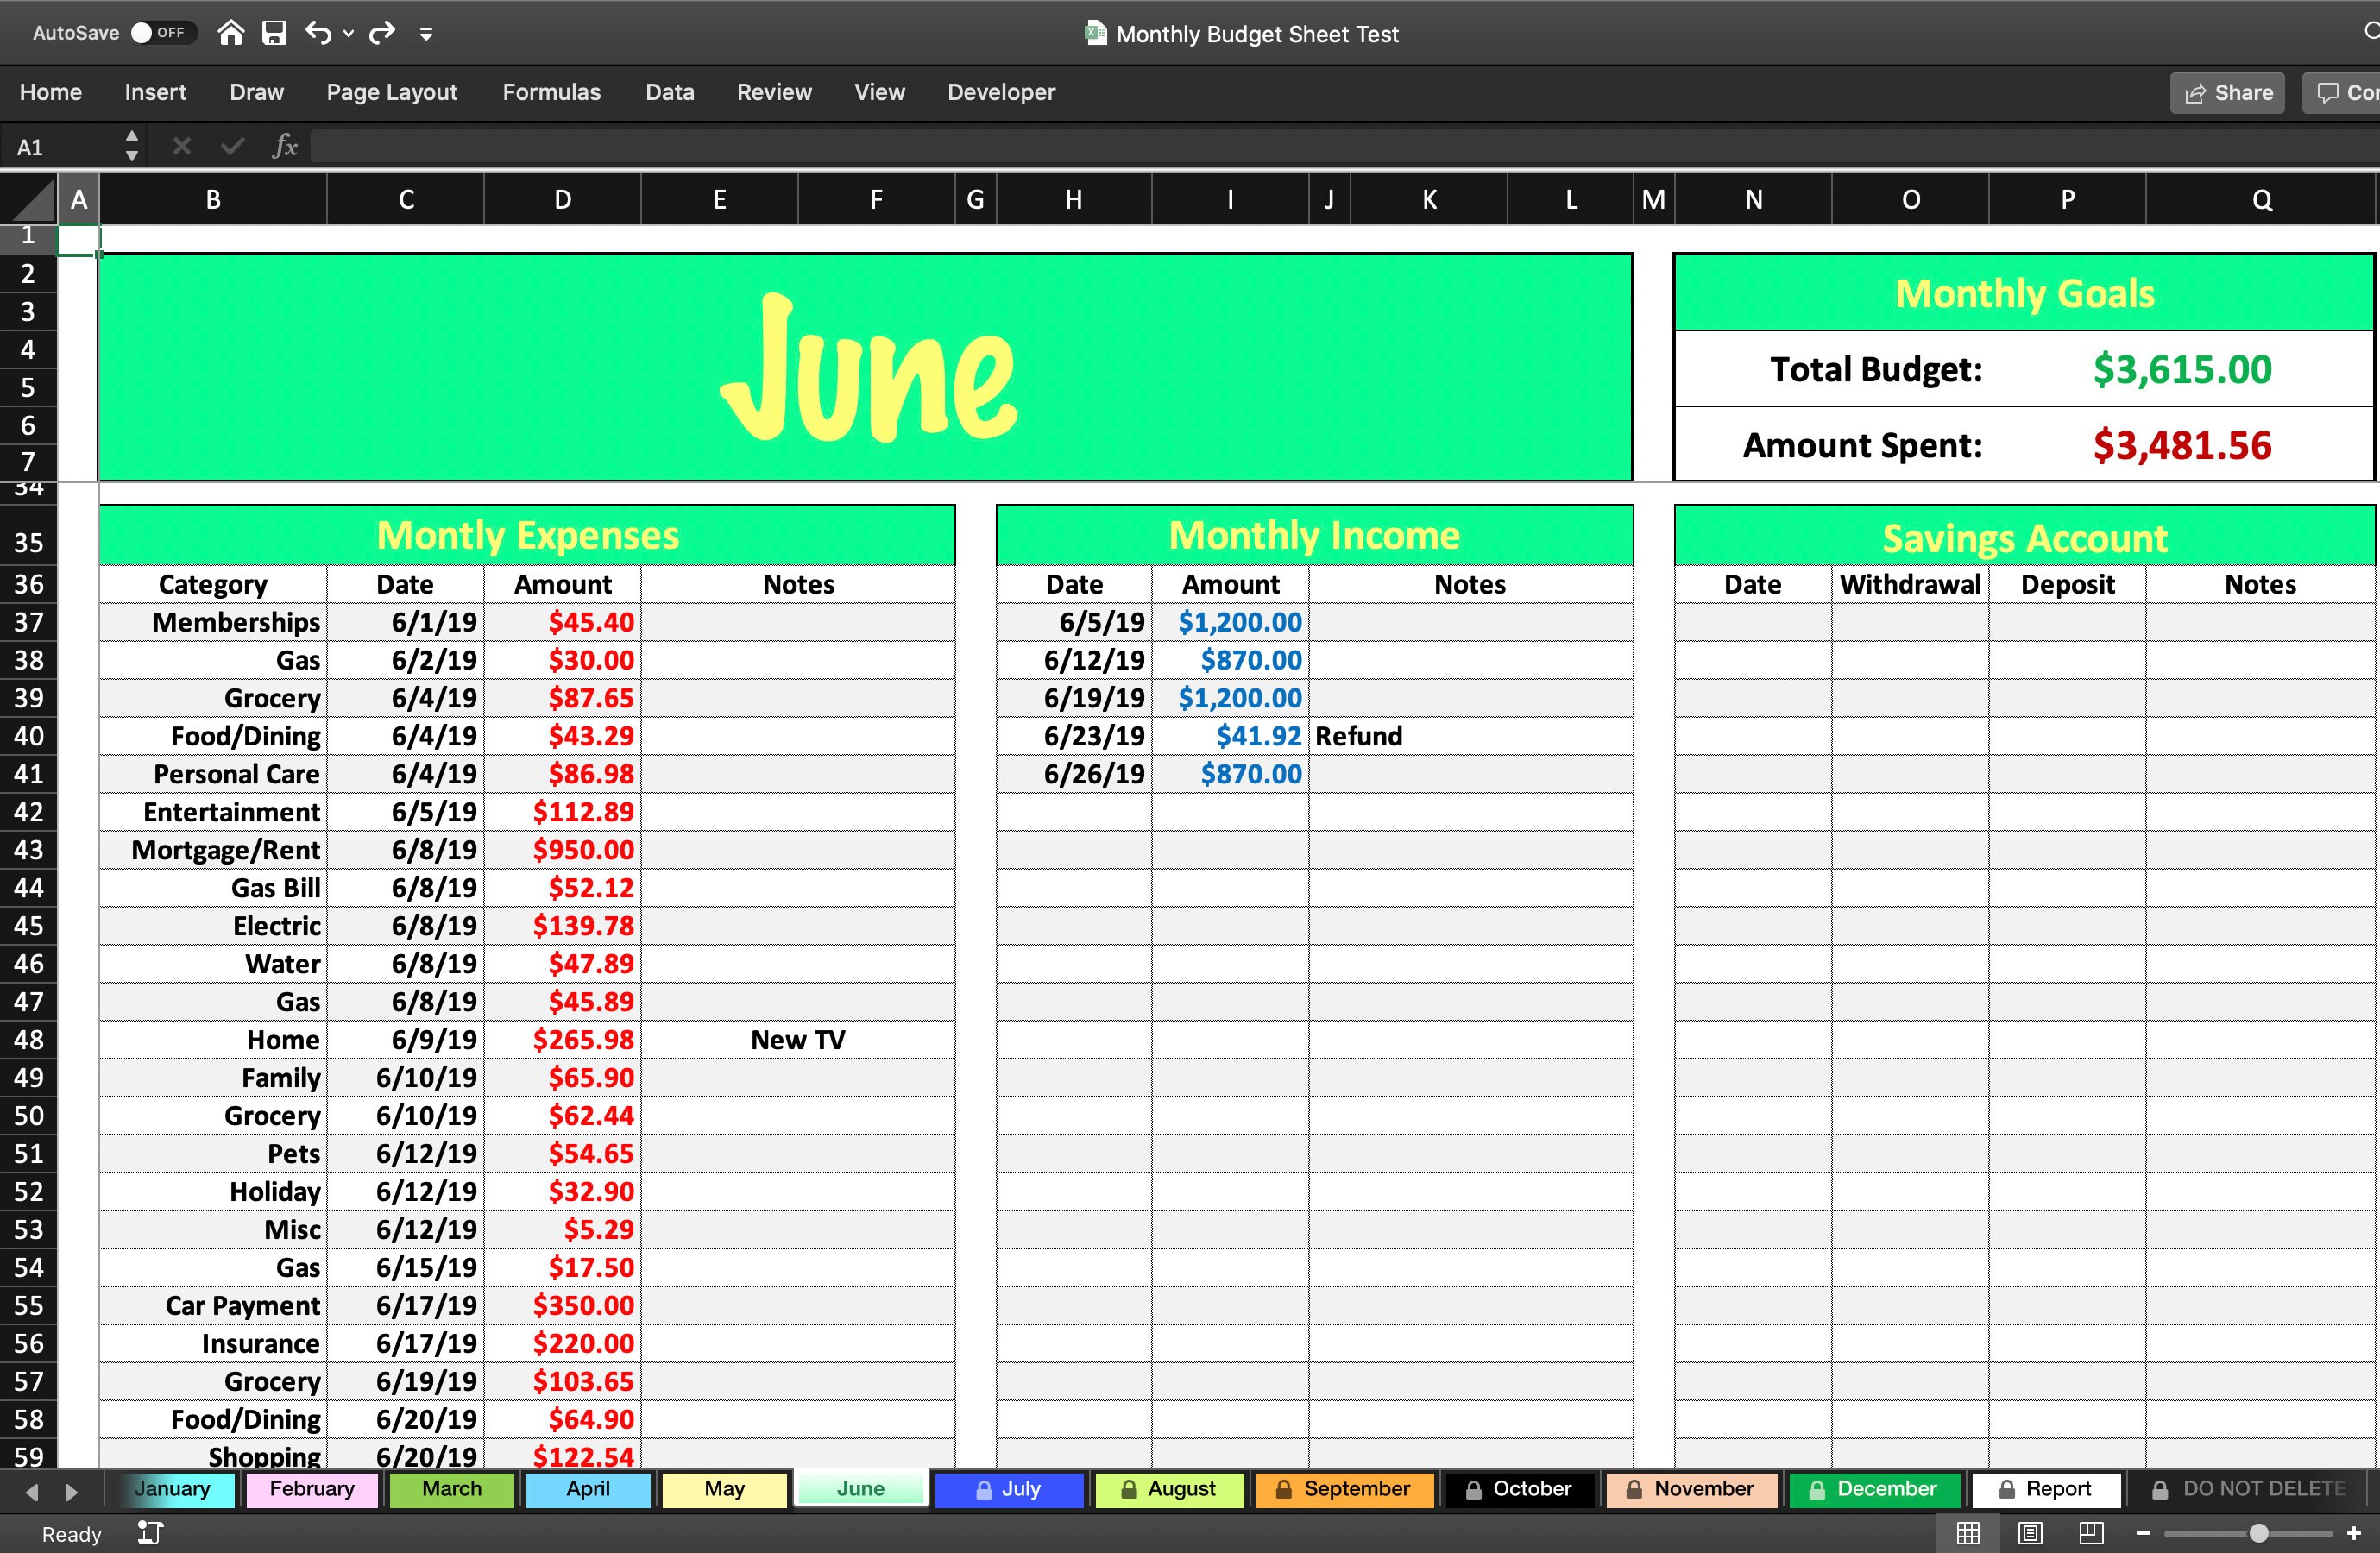Click the Undo icon
2380x1553 pixels.
point(318,33)
